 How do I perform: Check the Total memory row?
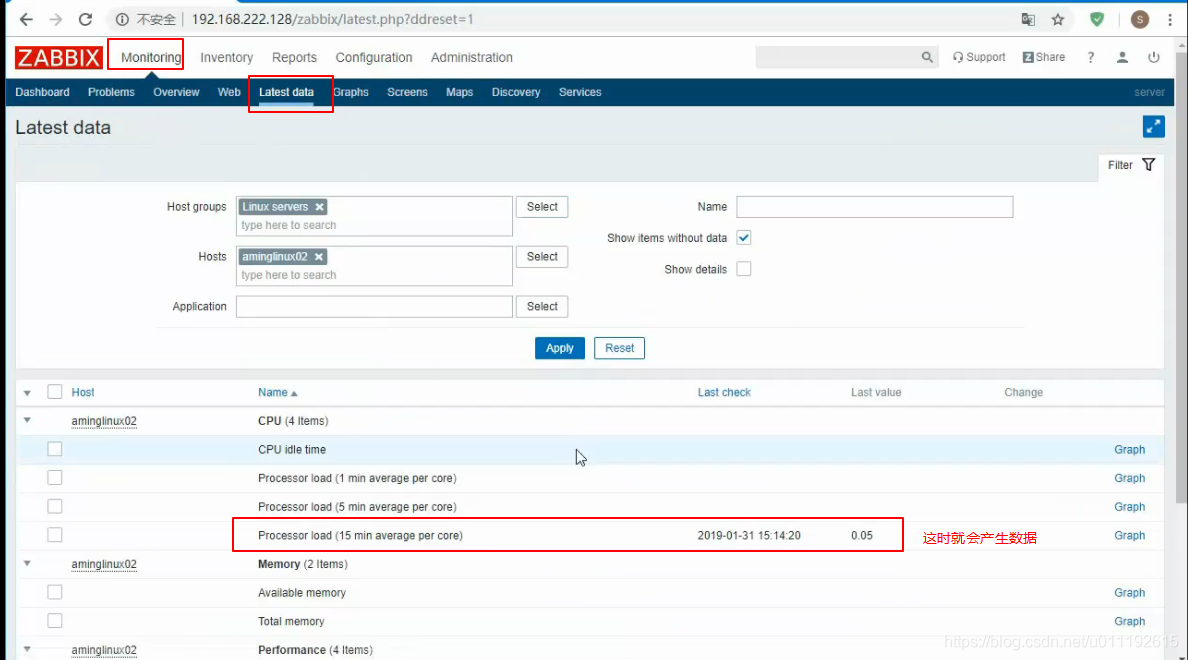[55, 621]
